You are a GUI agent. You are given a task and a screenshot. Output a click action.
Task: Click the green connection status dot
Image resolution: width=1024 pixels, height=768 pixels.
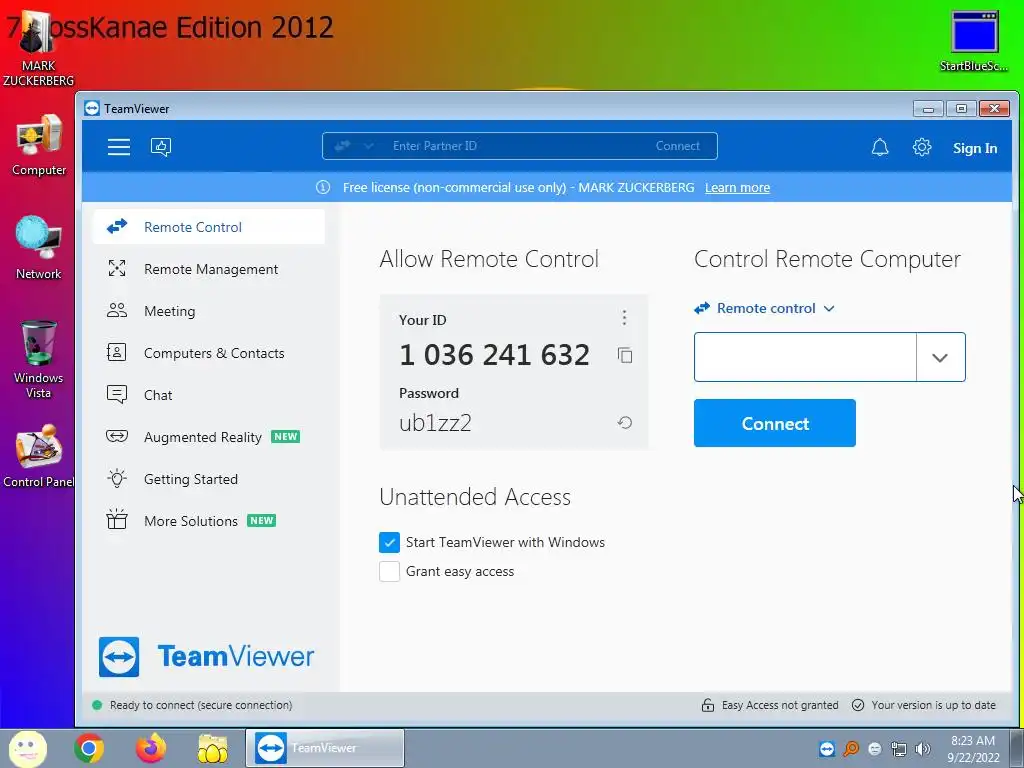point(97,705)
